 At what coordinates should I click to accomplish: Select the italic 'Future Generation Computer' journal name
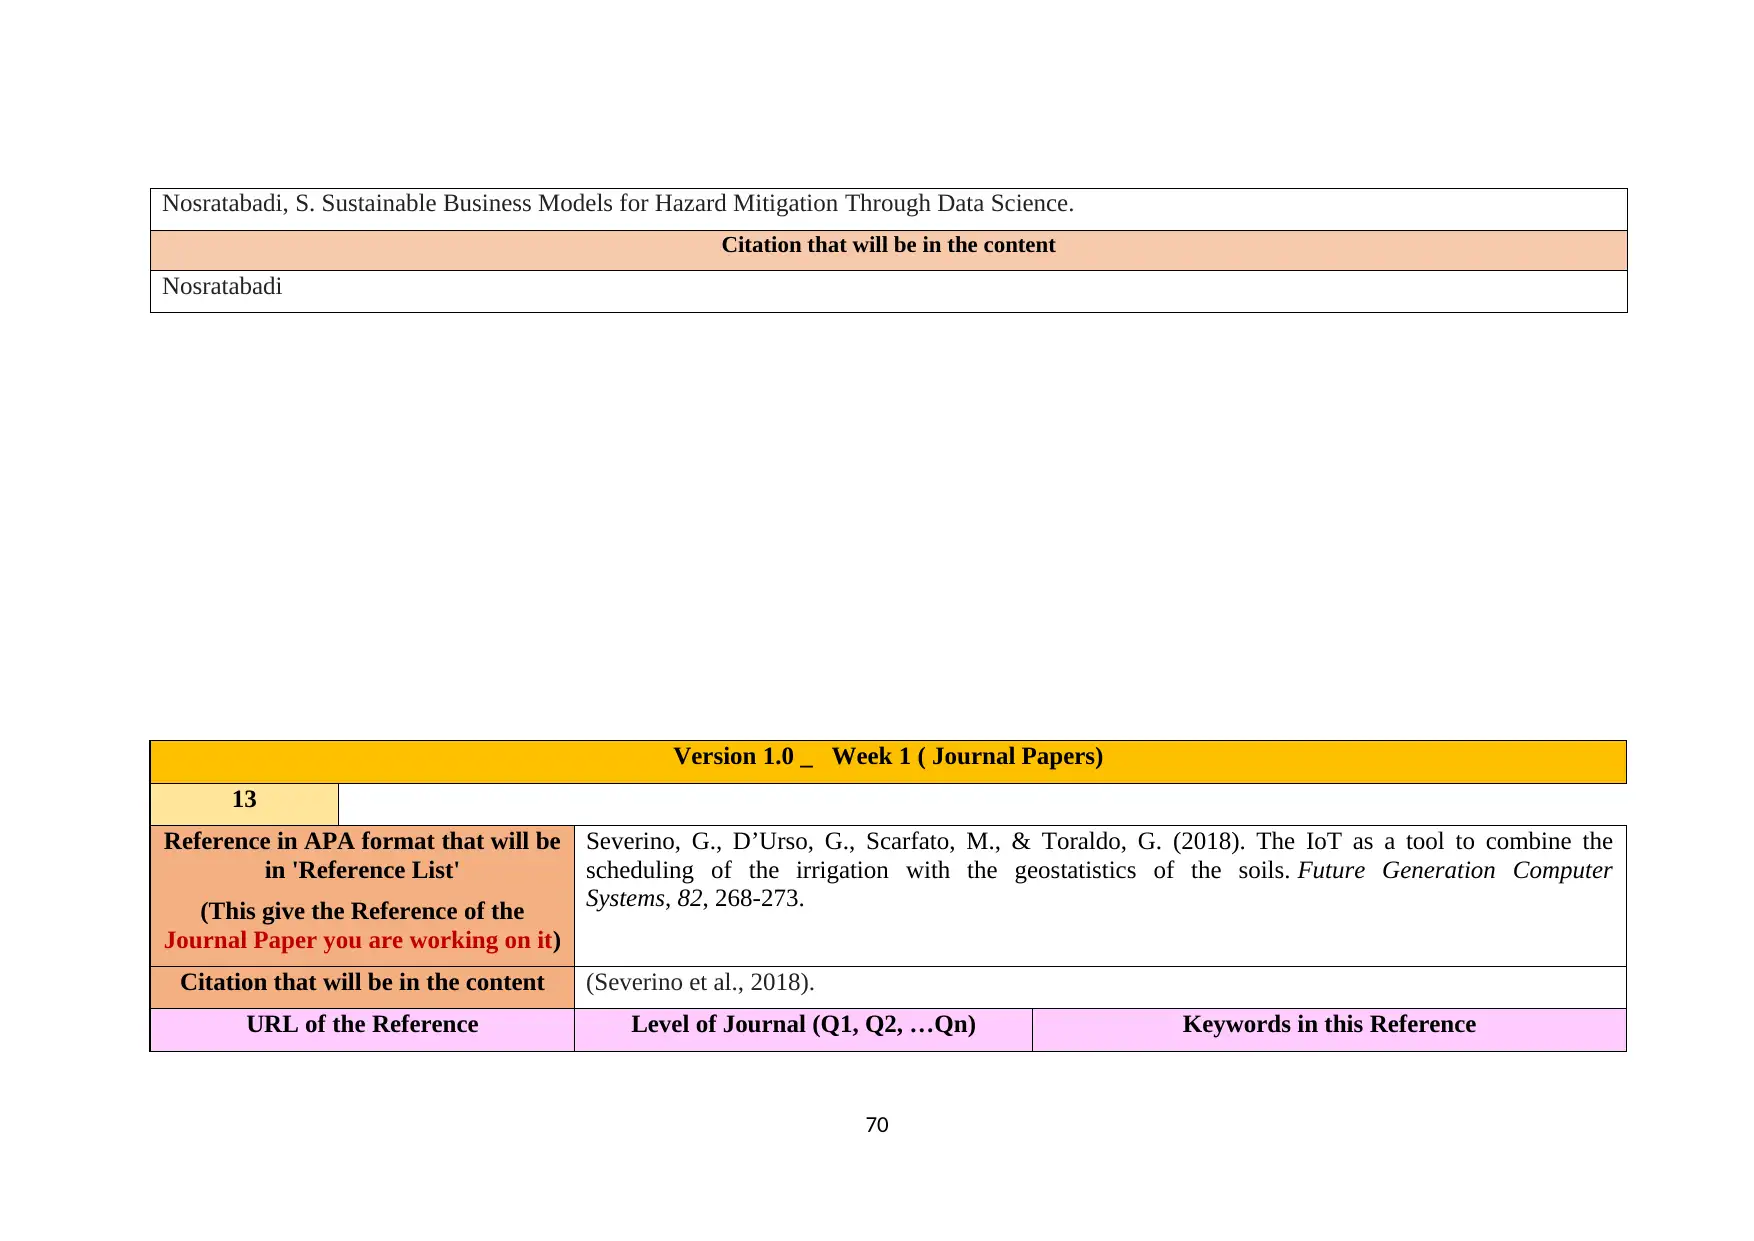pos(1455,870)
